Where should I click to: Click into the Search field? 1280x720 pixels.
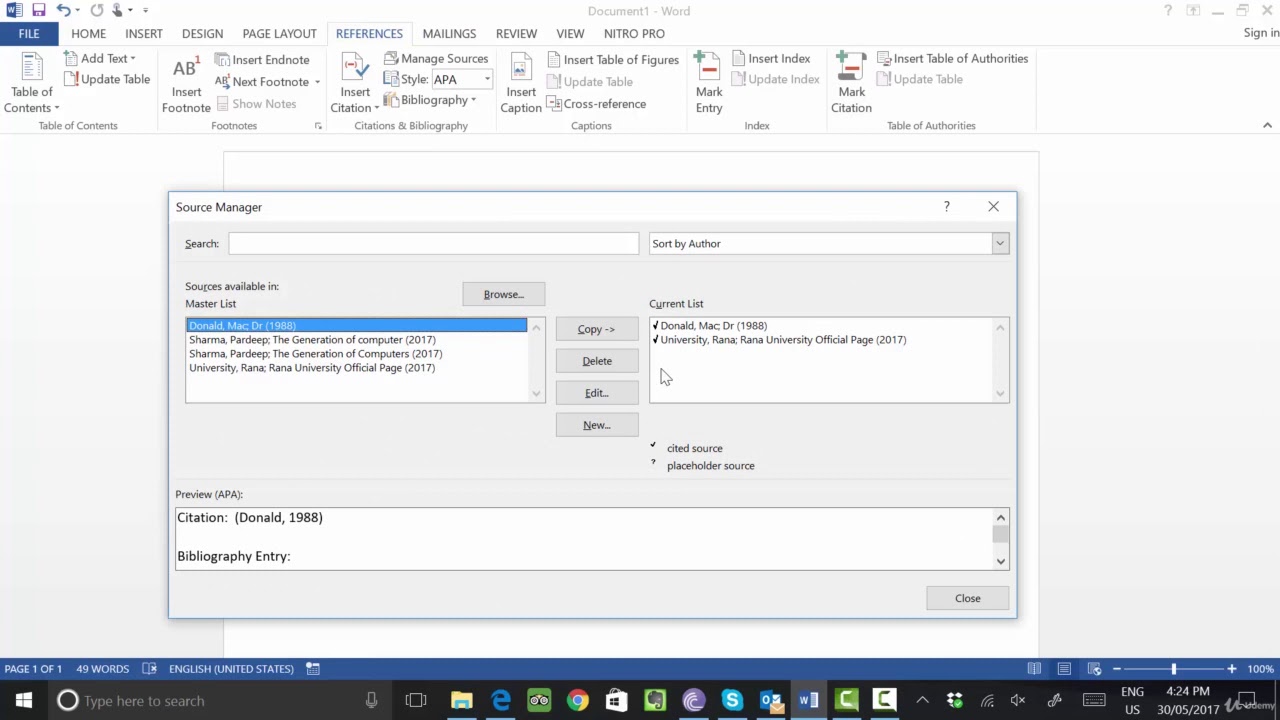click(433, 244)
